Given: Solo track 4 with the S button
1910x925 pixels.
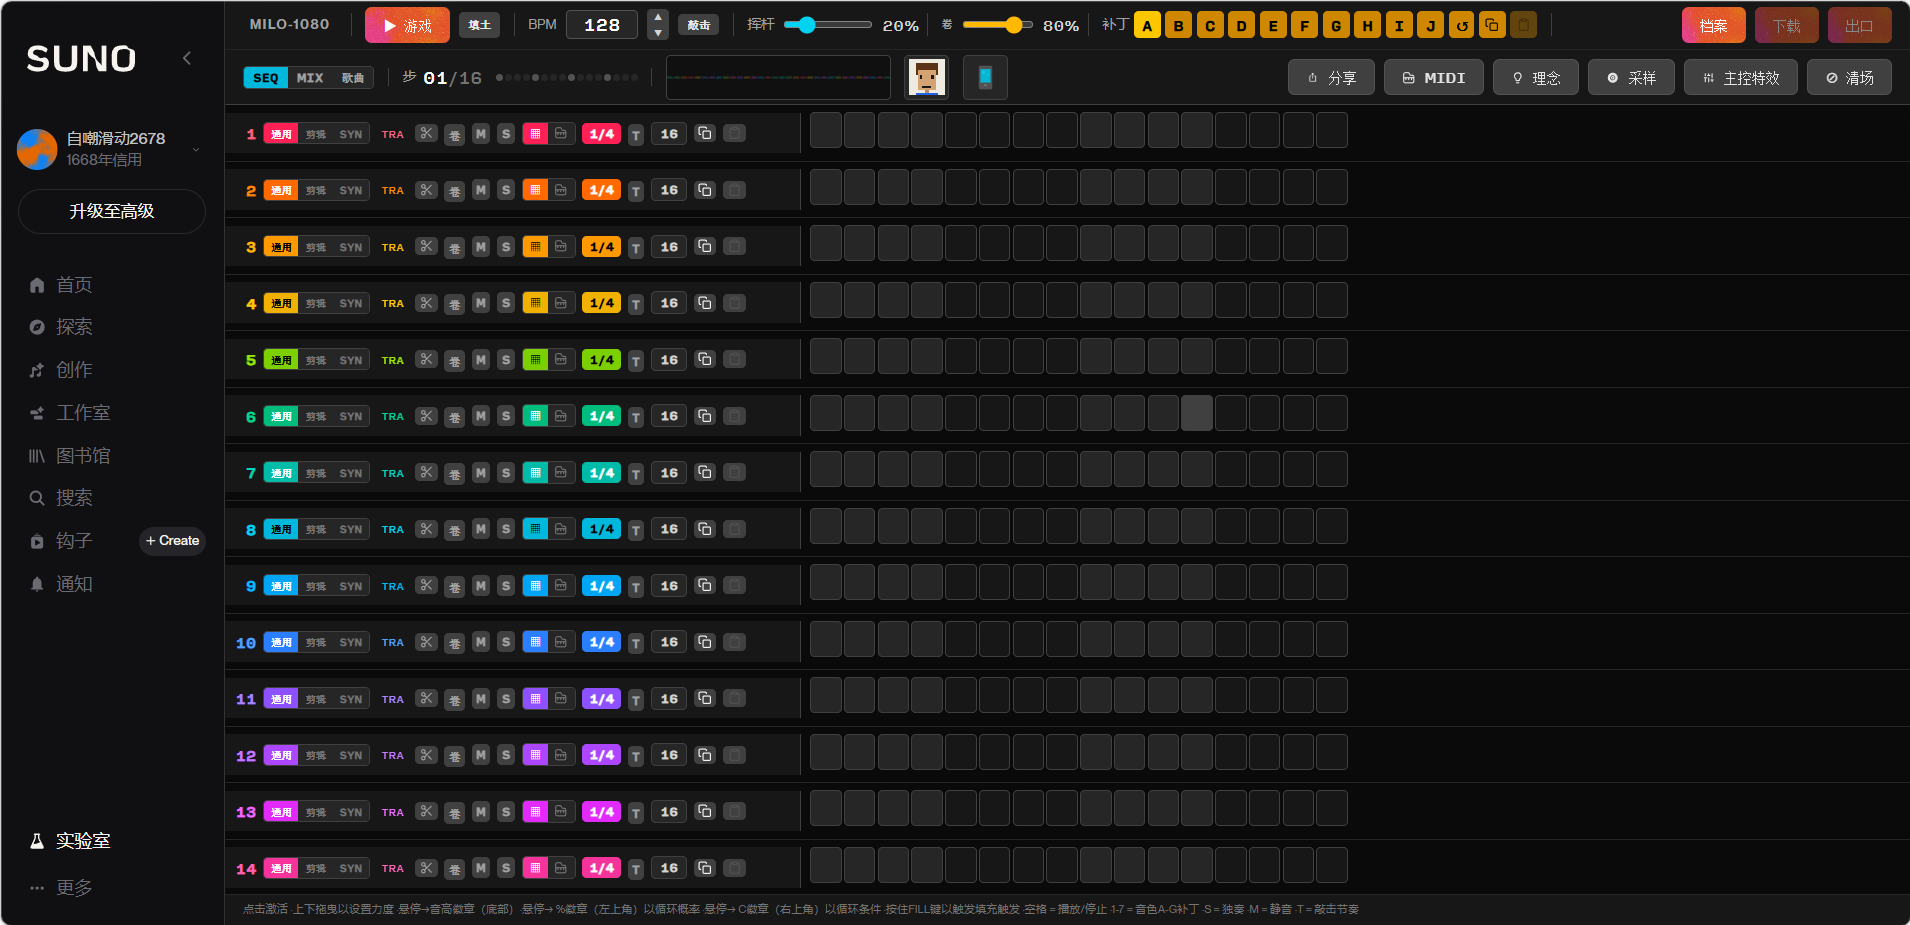Looking at the screenshot, I should [506, 303].
